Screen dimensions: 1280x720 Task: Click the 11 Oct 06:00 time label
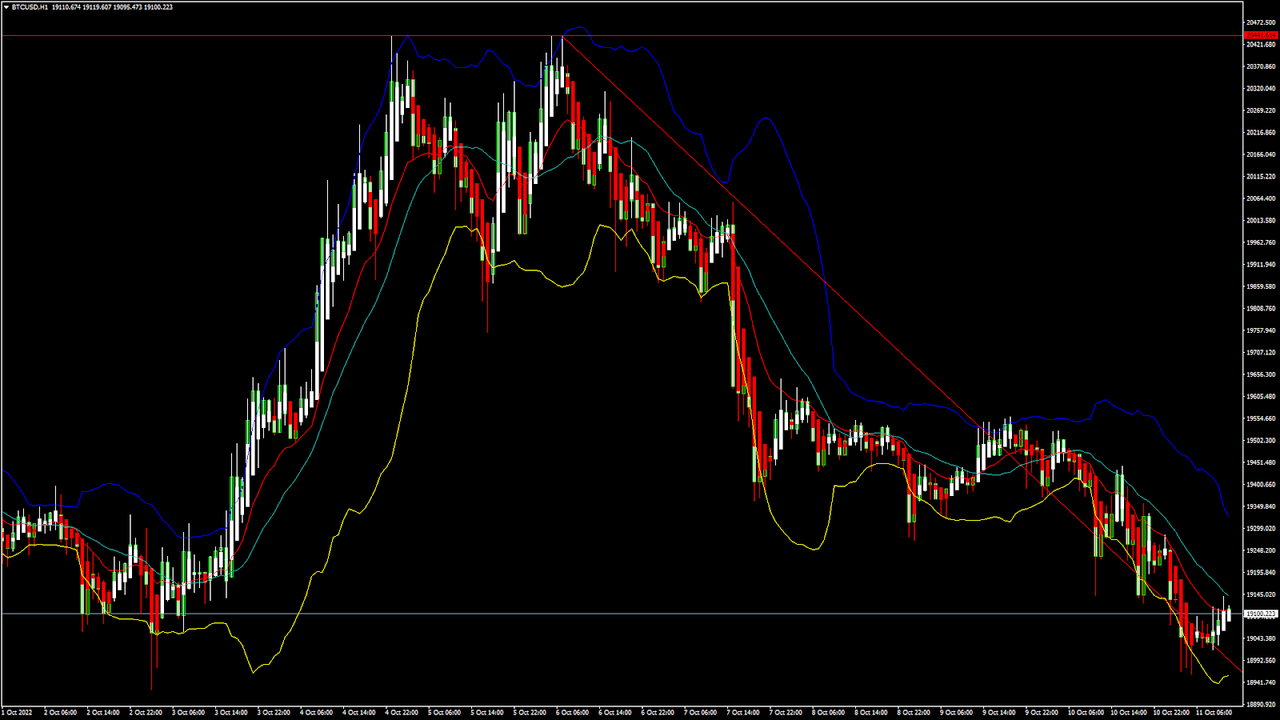coord(1215,712)
